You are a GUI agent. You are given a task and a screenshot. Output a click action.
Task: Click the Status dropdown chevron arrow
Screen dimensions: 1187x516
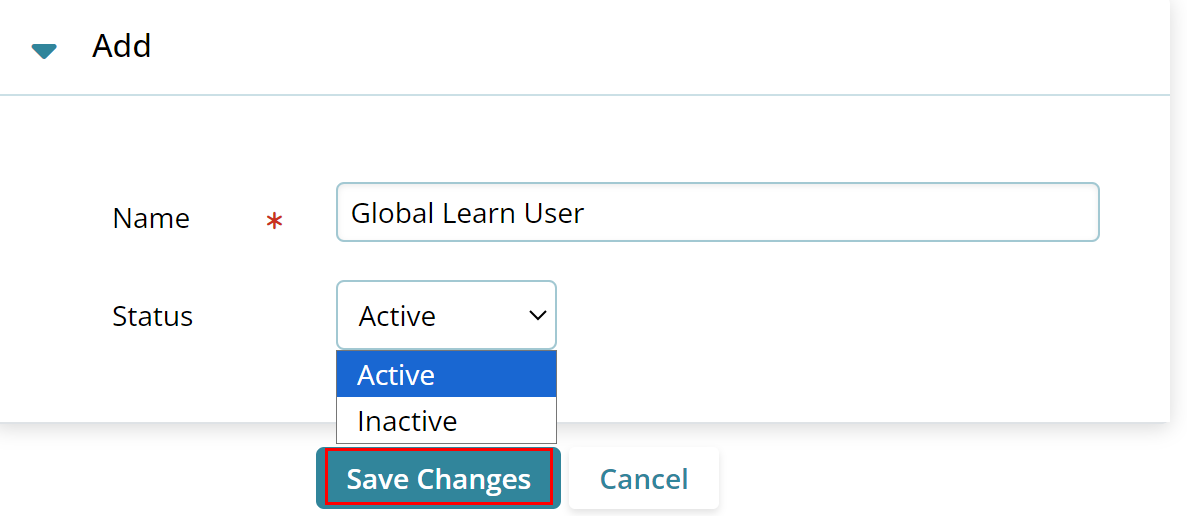[537, 316]
